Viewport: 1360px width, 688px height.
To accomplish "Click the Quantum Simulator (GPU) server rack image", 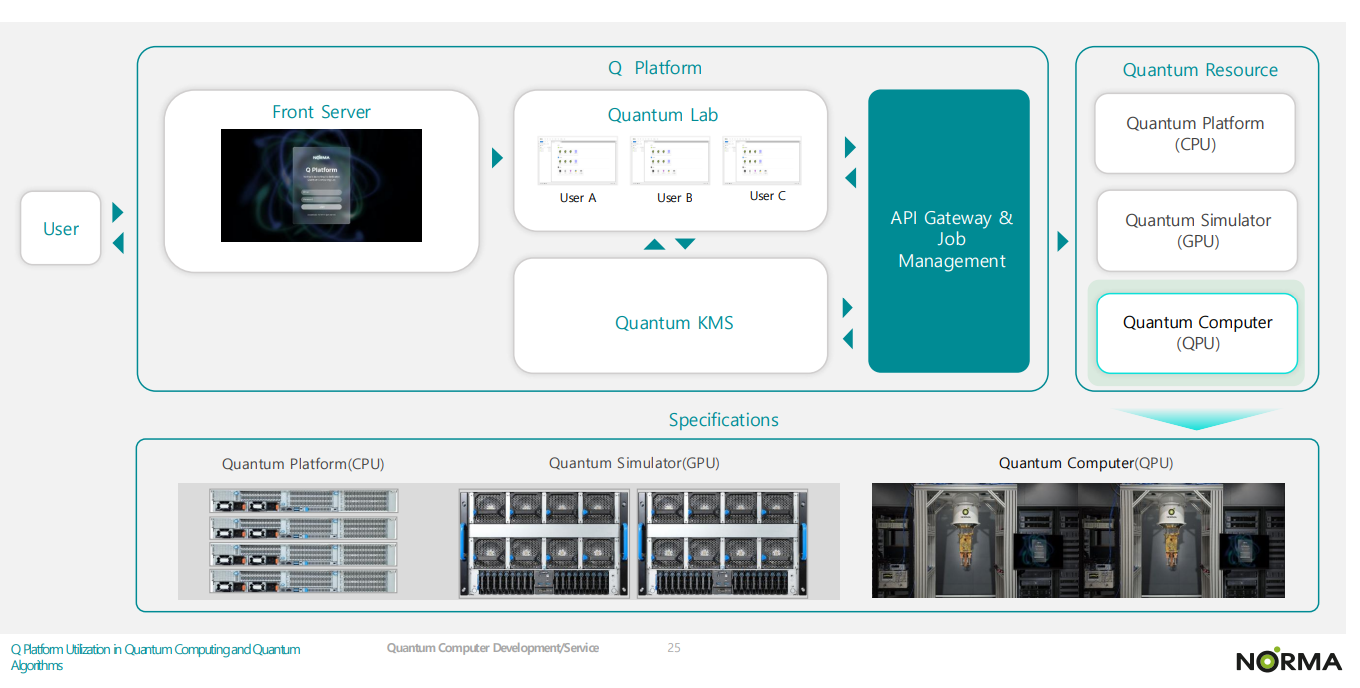I will tap(634, 544).
